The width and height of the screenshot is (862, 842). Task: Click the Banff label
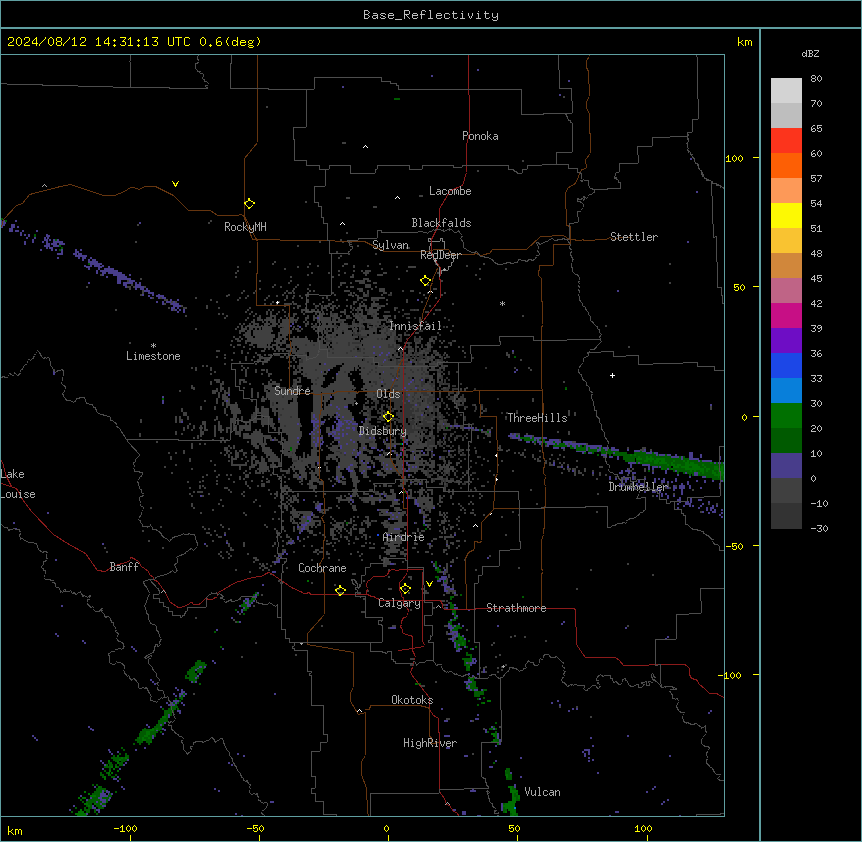tap(124, 567)
